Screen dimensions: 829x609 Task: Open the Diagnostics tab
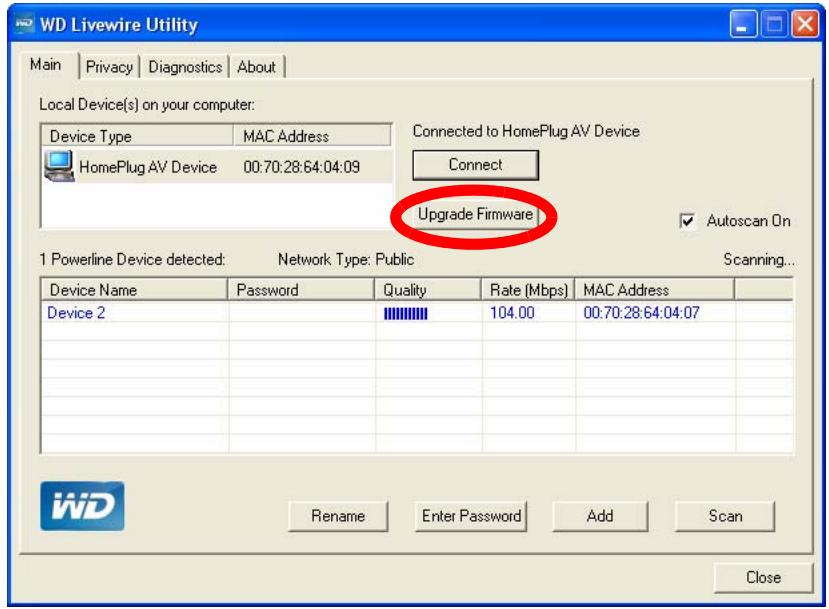185,67
